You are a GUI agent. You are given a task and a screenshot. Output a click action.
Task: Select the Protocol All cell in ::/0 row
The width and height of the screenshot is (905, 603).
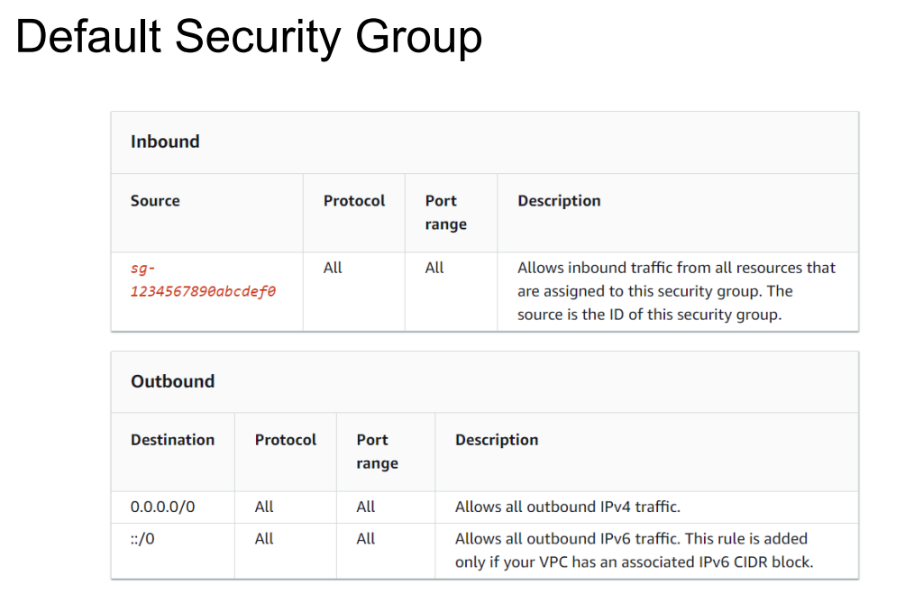coord(264,539)
